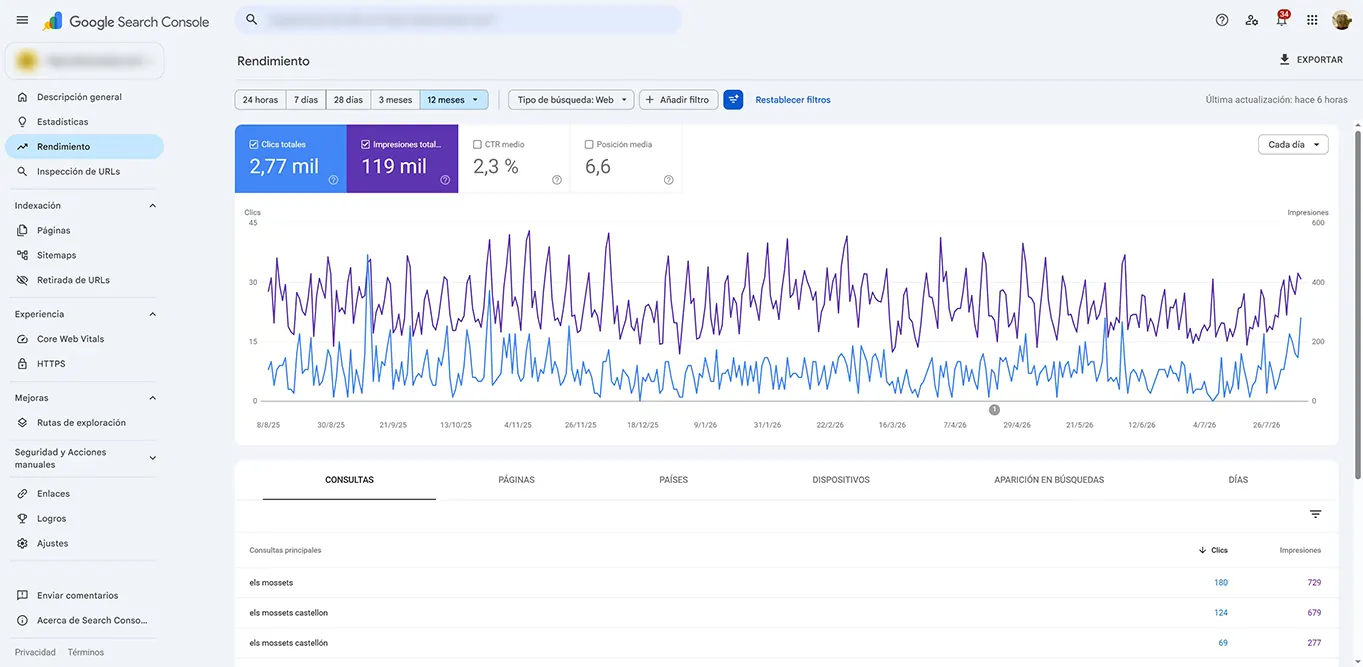
Task: Collapse the Indexación sidebar section
Action: coord(152,206)
